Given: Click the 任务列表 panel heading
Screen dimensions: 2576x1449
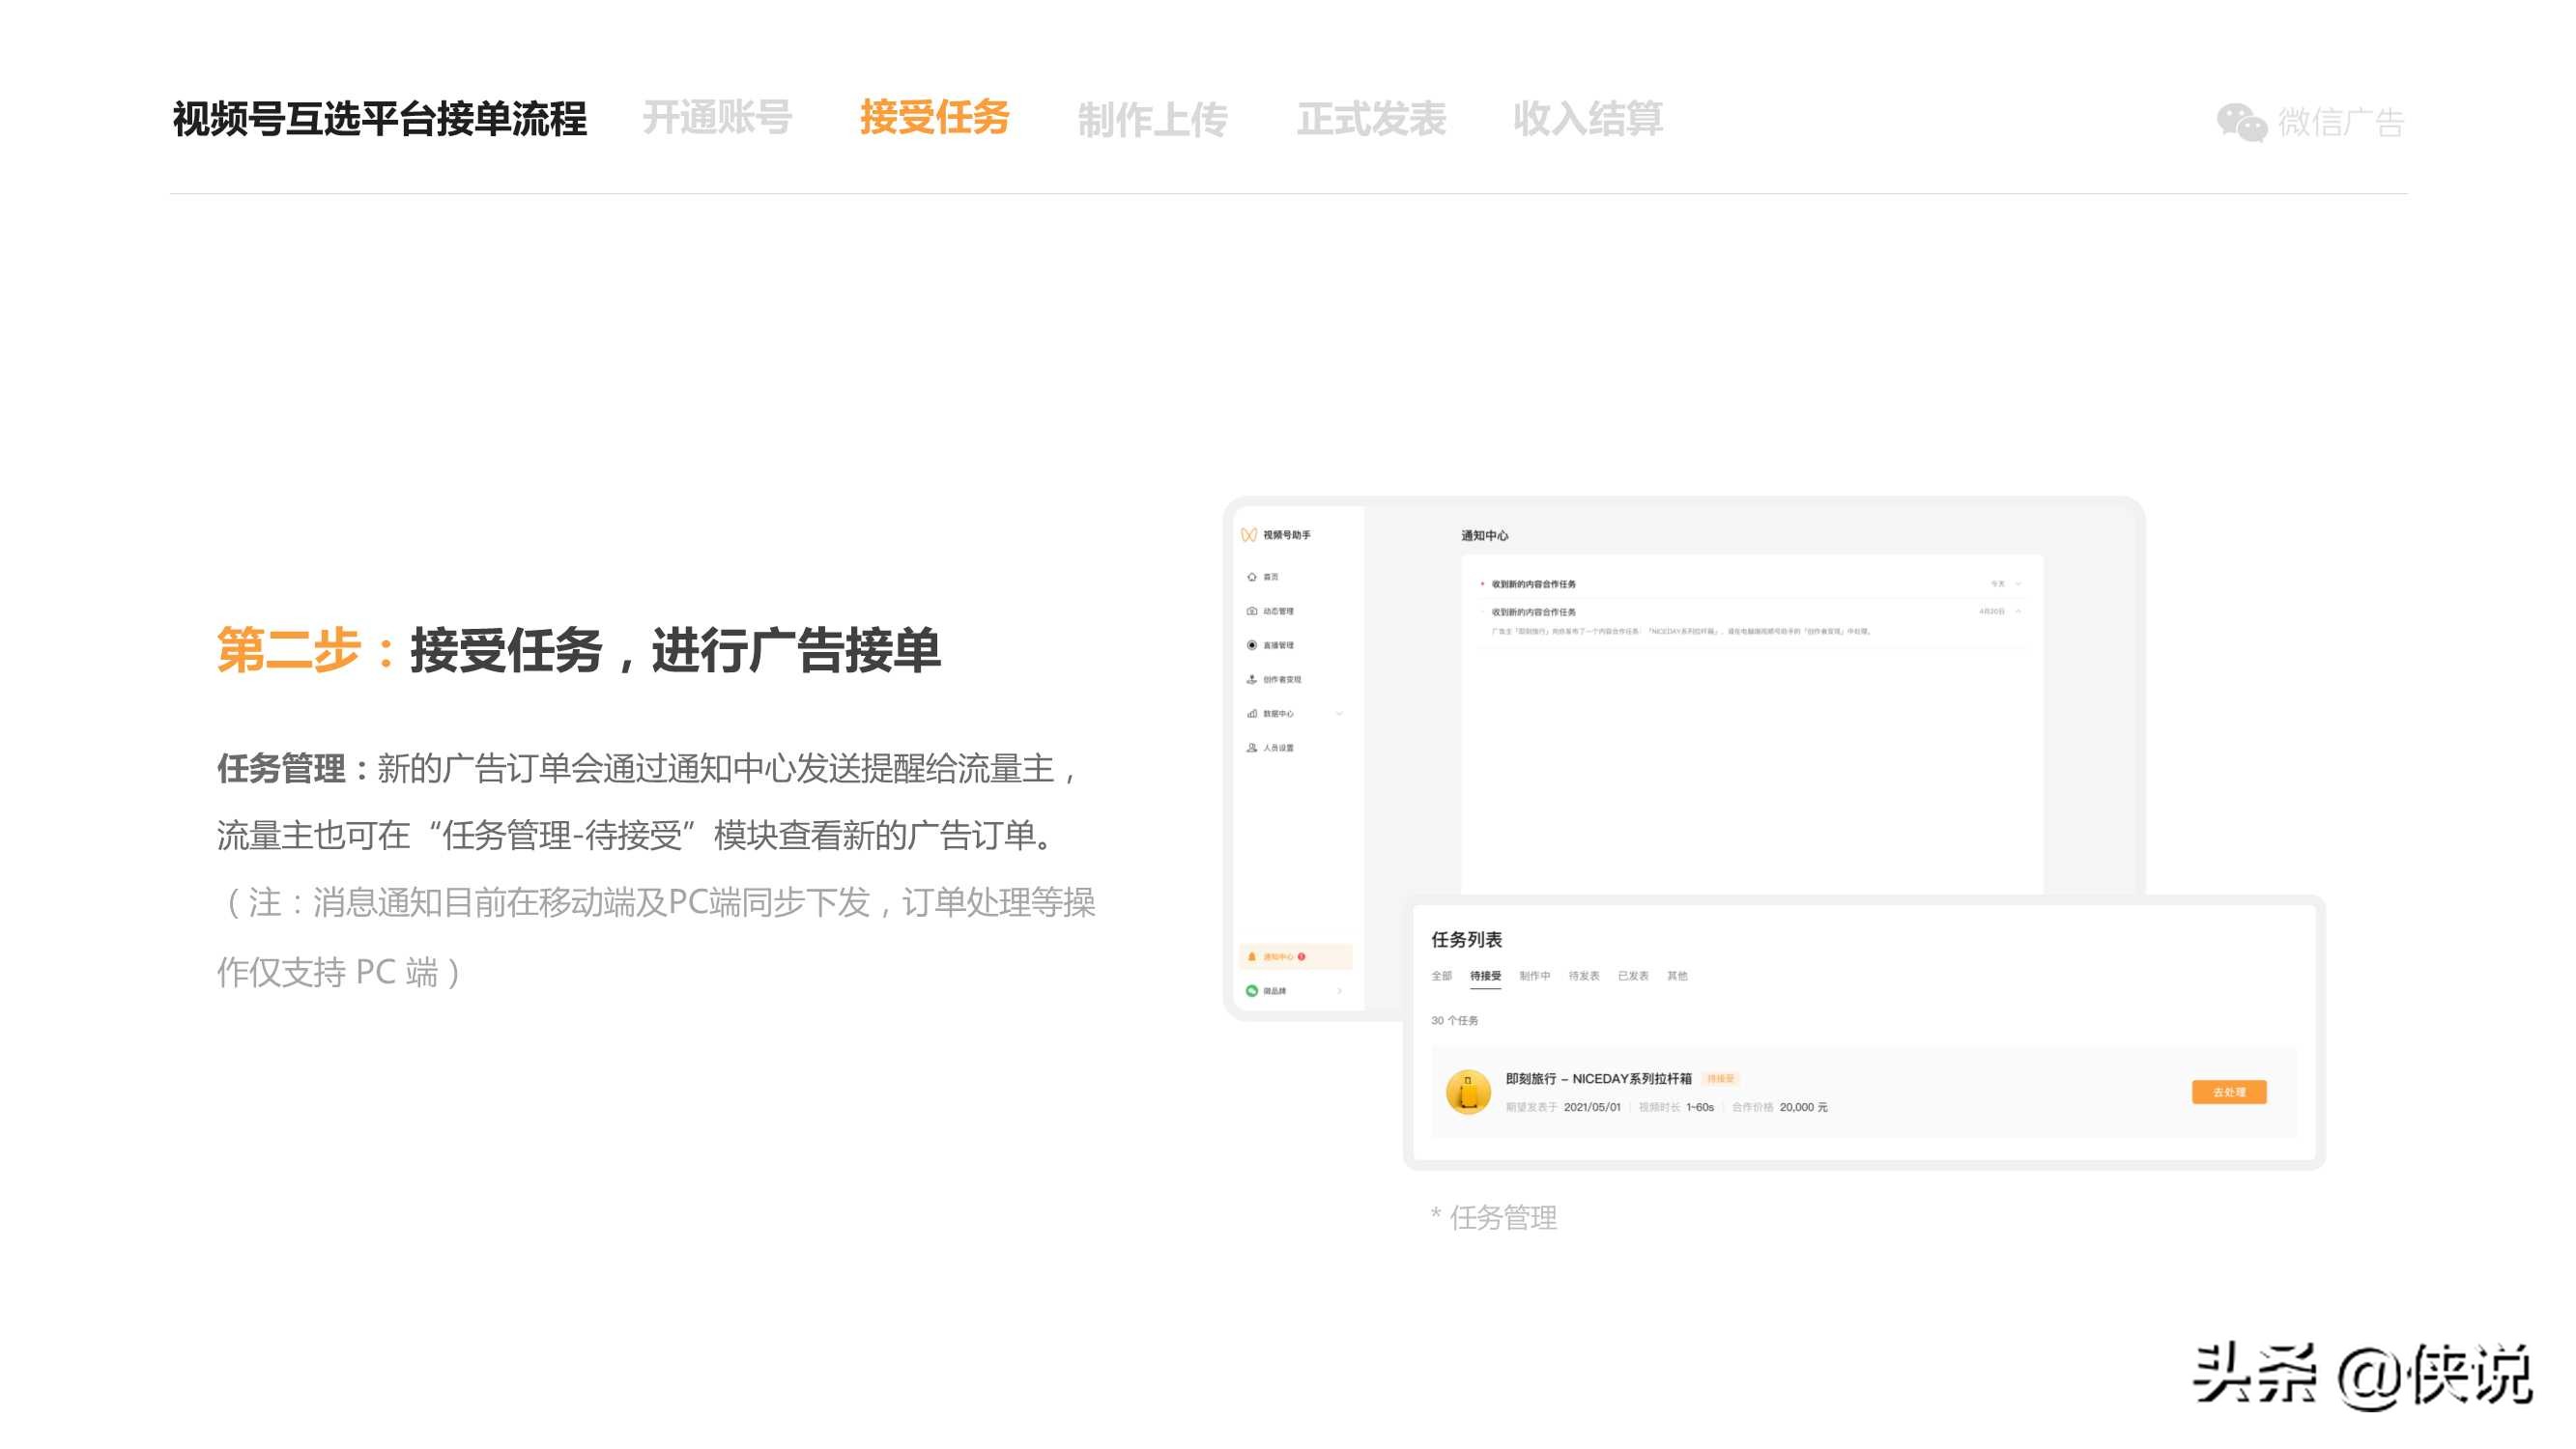Looking at the screenshot, I should tap(1466, 940).
